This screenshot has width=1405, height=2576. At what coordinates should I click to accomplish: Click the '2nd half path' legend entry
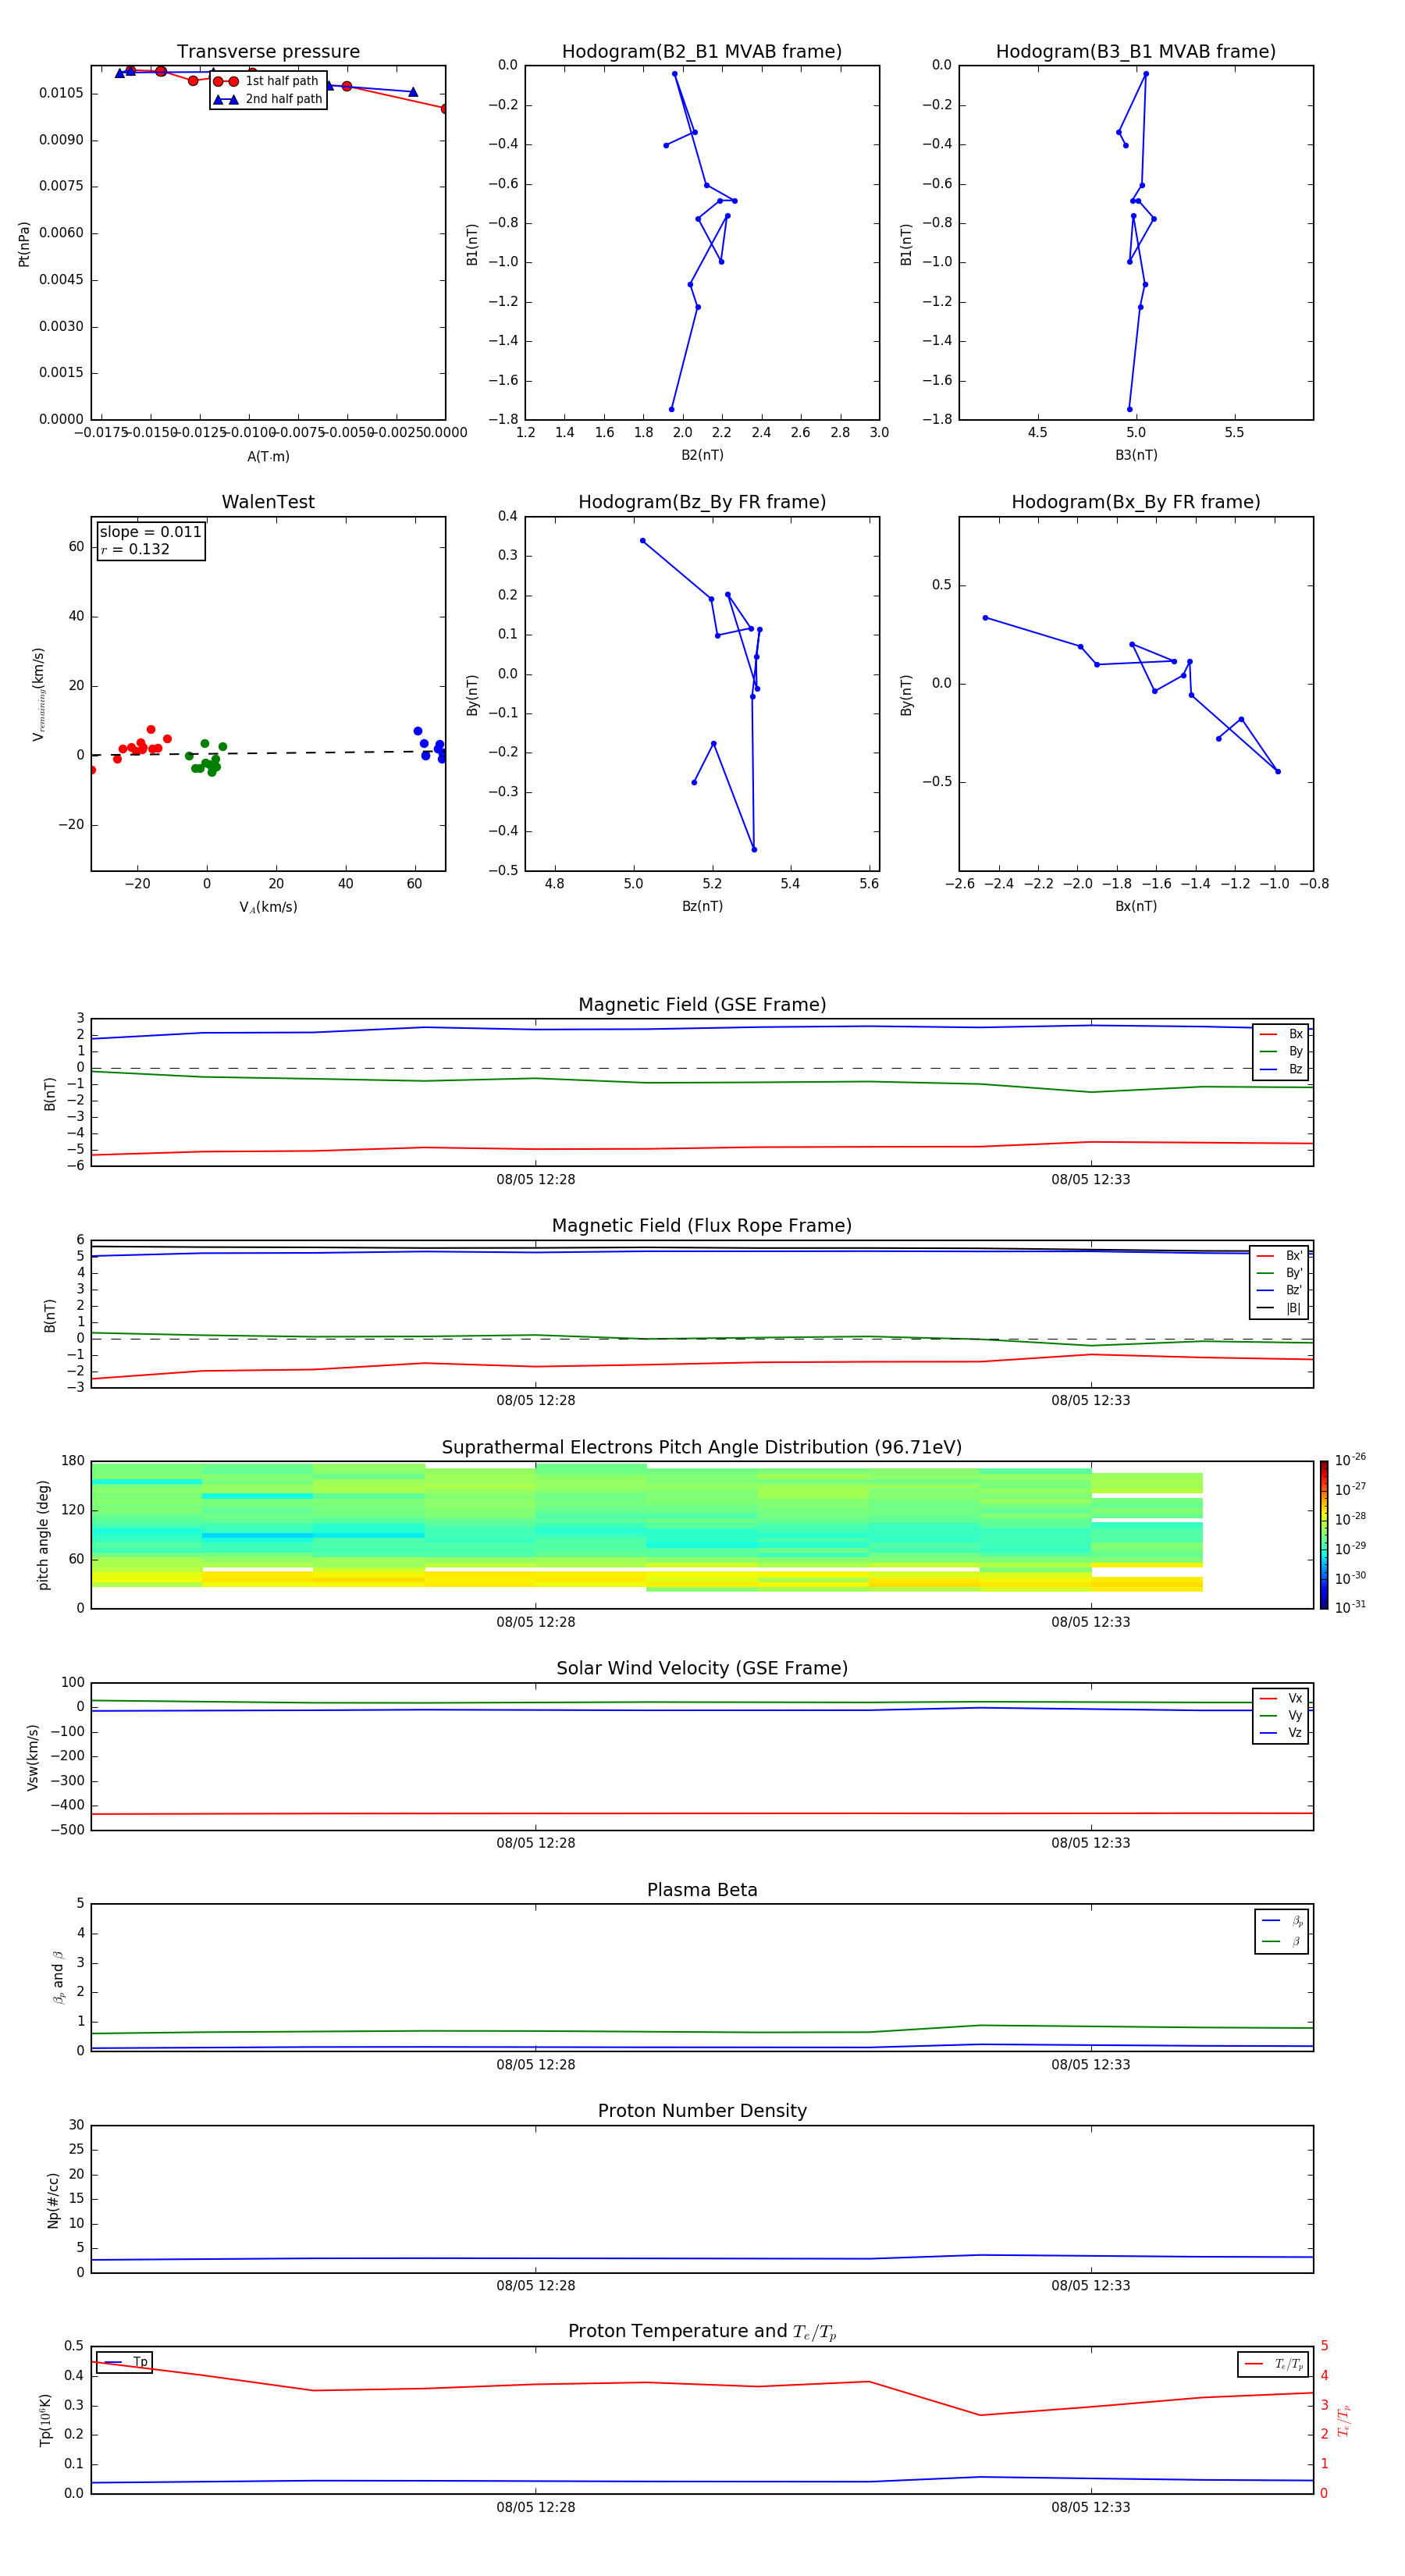pyautogui.click(x=267, y=99)
